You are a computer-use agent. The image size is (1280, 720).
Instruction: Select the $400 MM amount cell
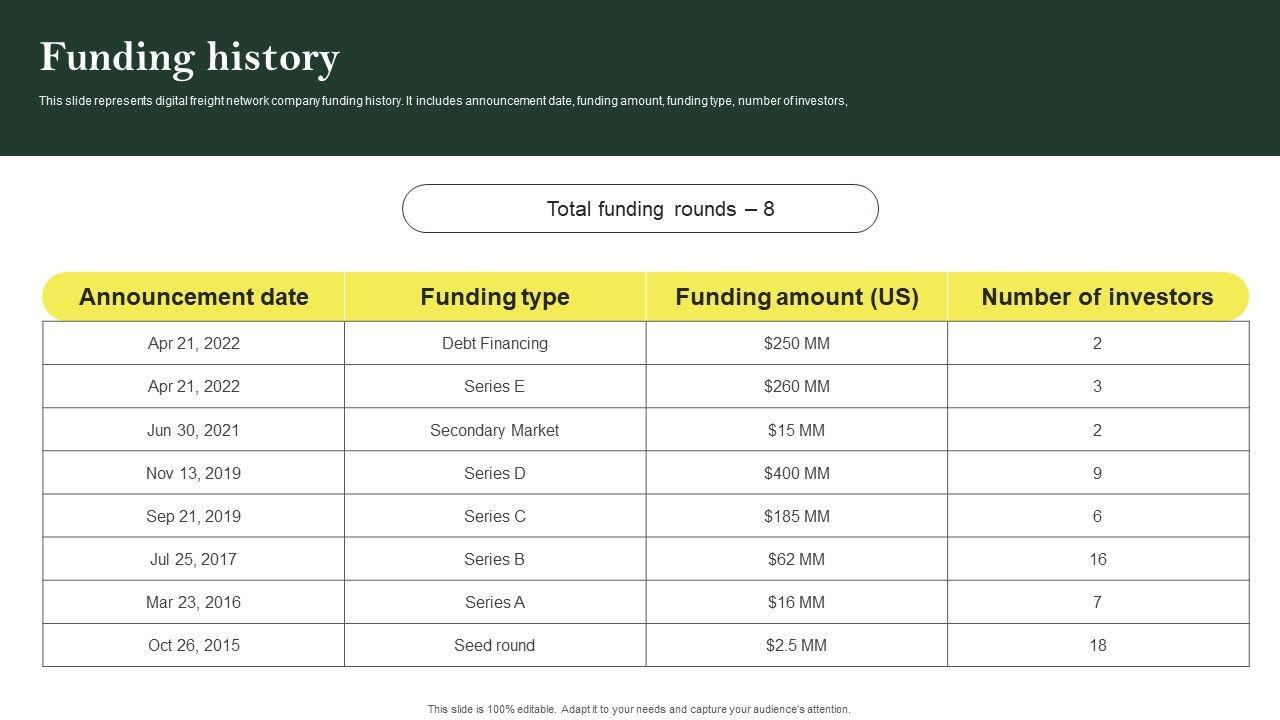click(797, 473)
